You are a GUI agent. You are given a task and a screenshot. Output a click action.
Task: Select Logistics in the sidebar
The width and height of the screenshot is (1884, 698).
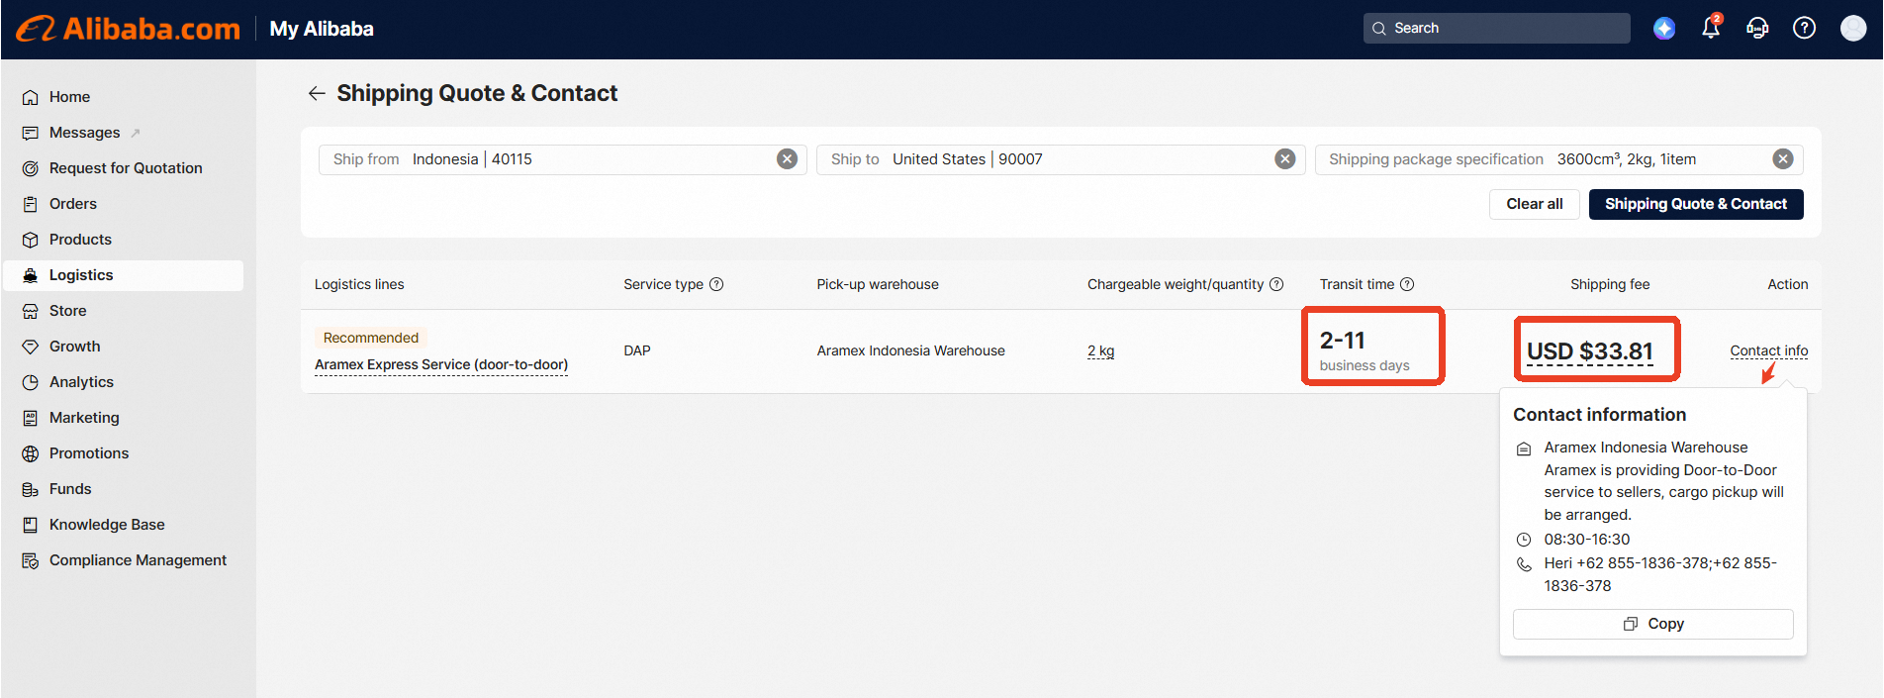[x=123, y=275]
